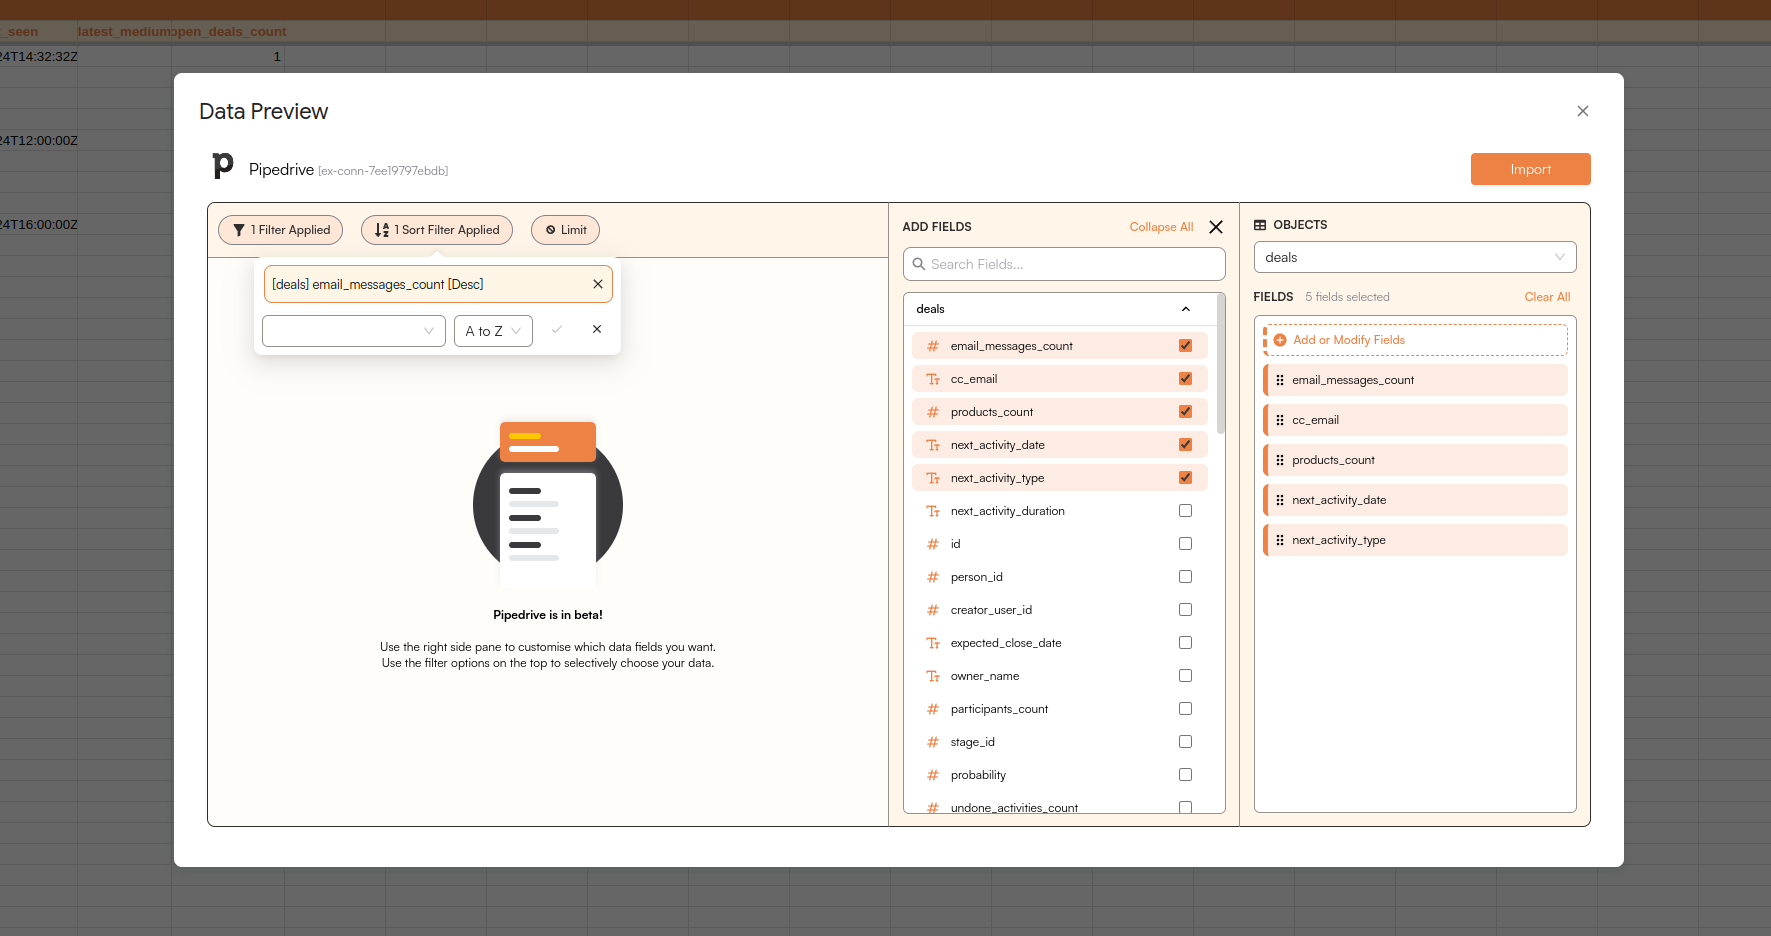The width and height of the screenshot is (1771, 936).
Task: Click the number type icon beside products_count
Action: click(x=933, y=412)
